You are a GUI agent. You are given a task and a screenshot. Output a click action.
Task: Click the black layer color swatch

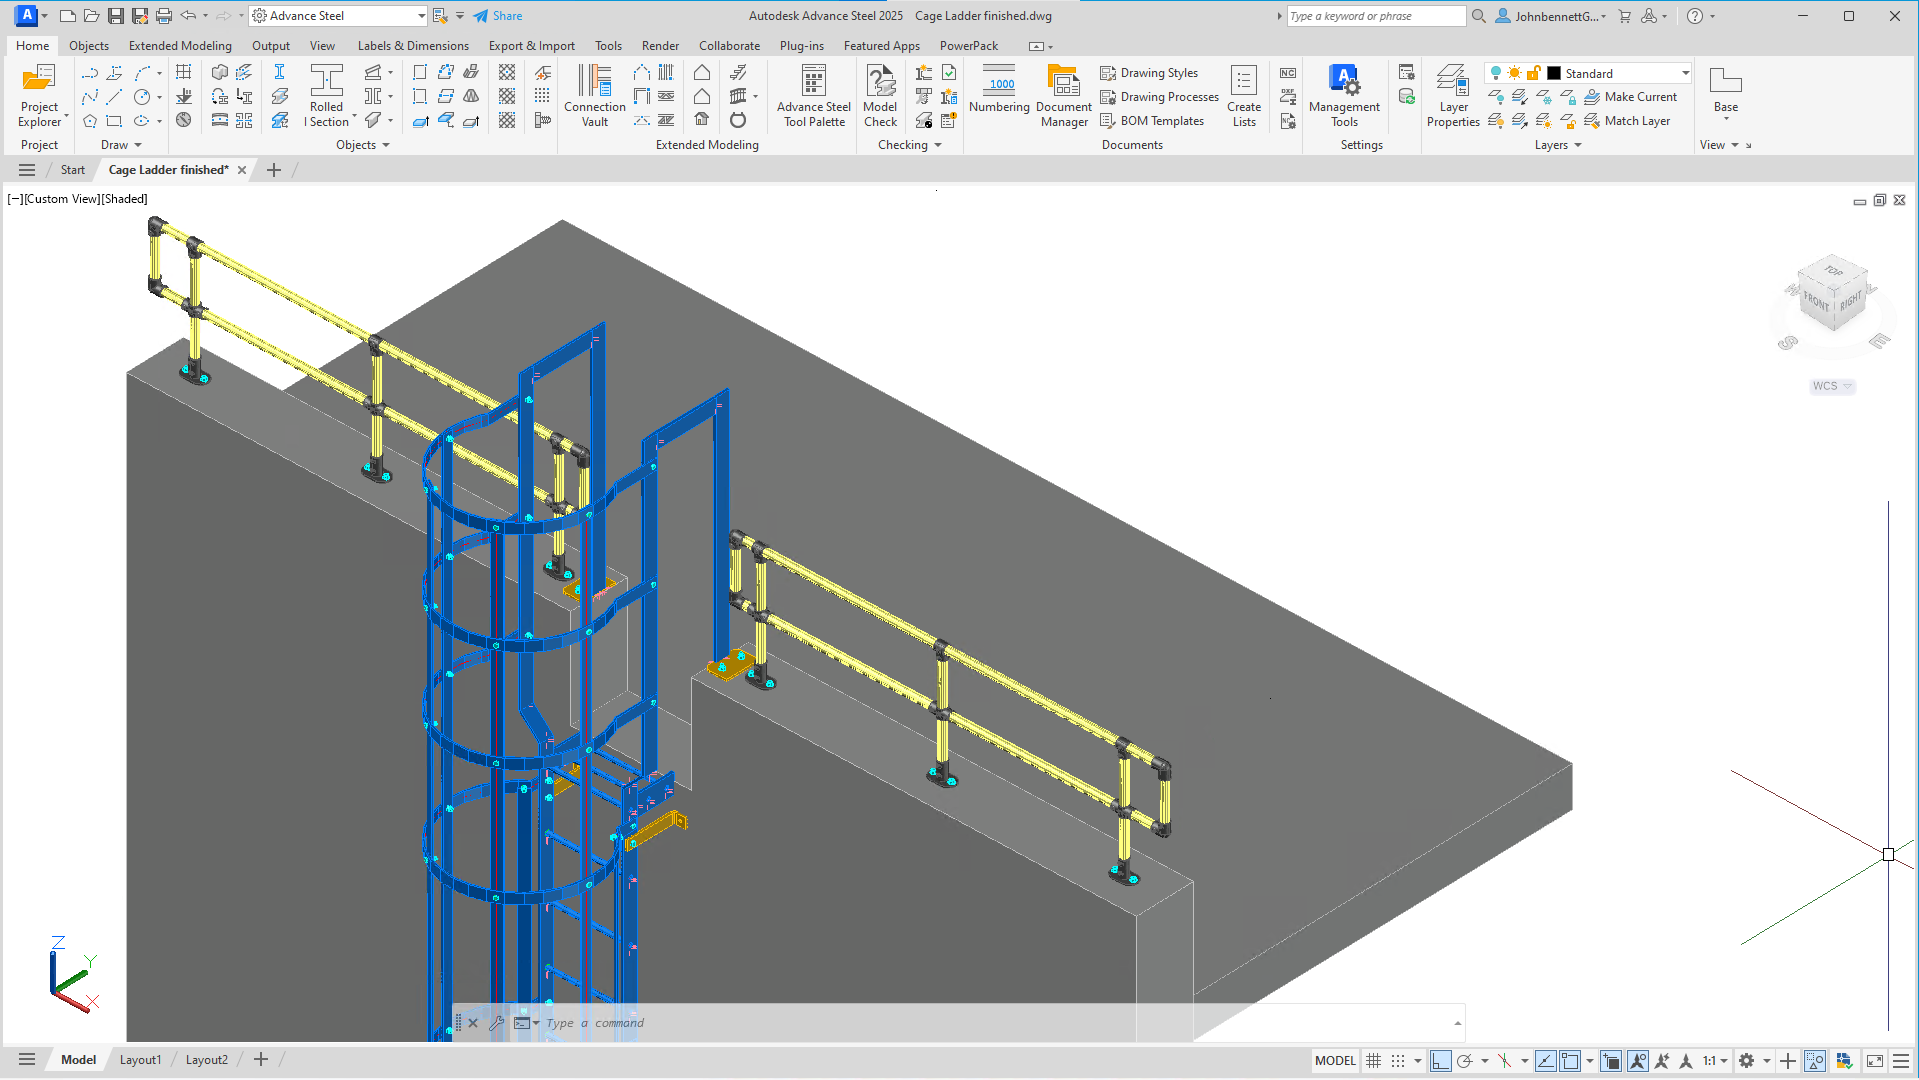1554,73
